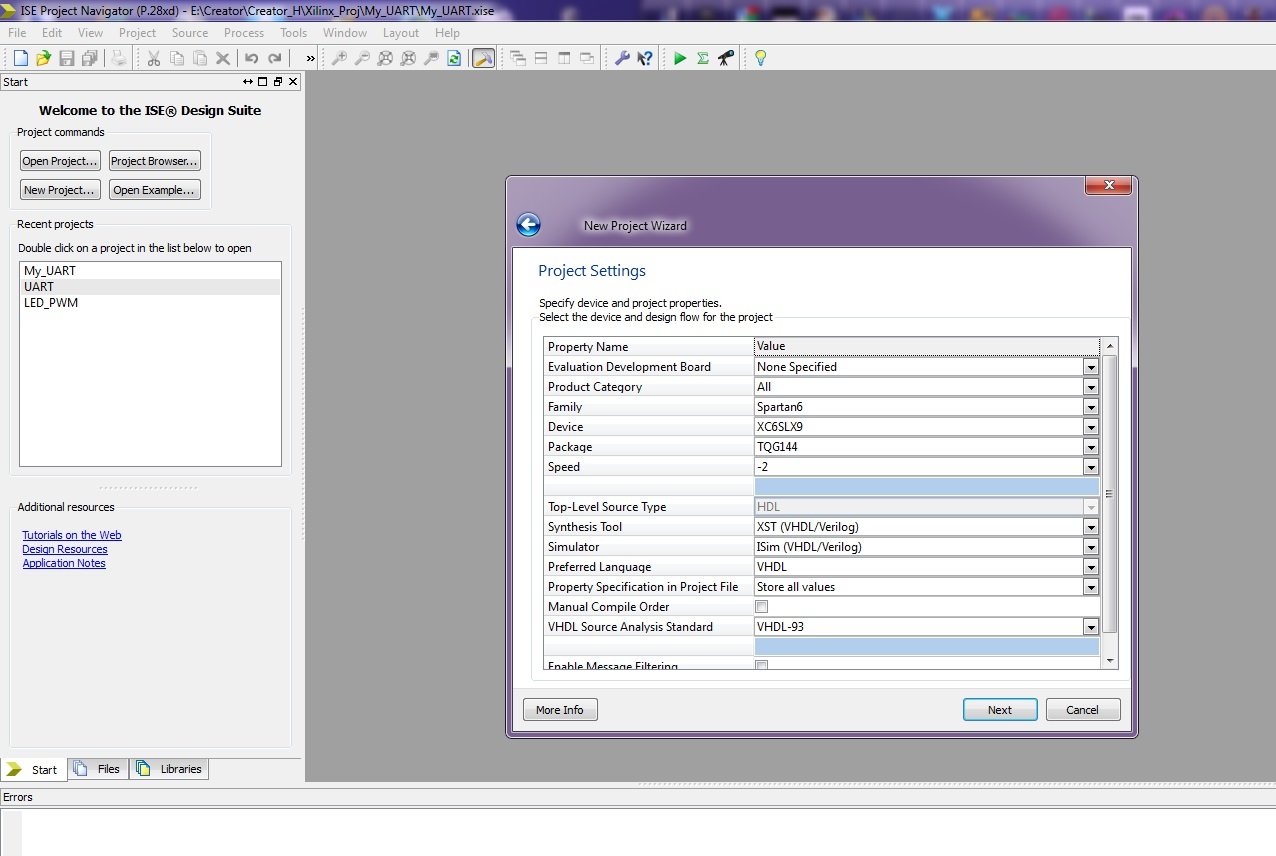Switch to the Libraries tab
Viewport: 1276px width, 856px height.
[170, 769]
